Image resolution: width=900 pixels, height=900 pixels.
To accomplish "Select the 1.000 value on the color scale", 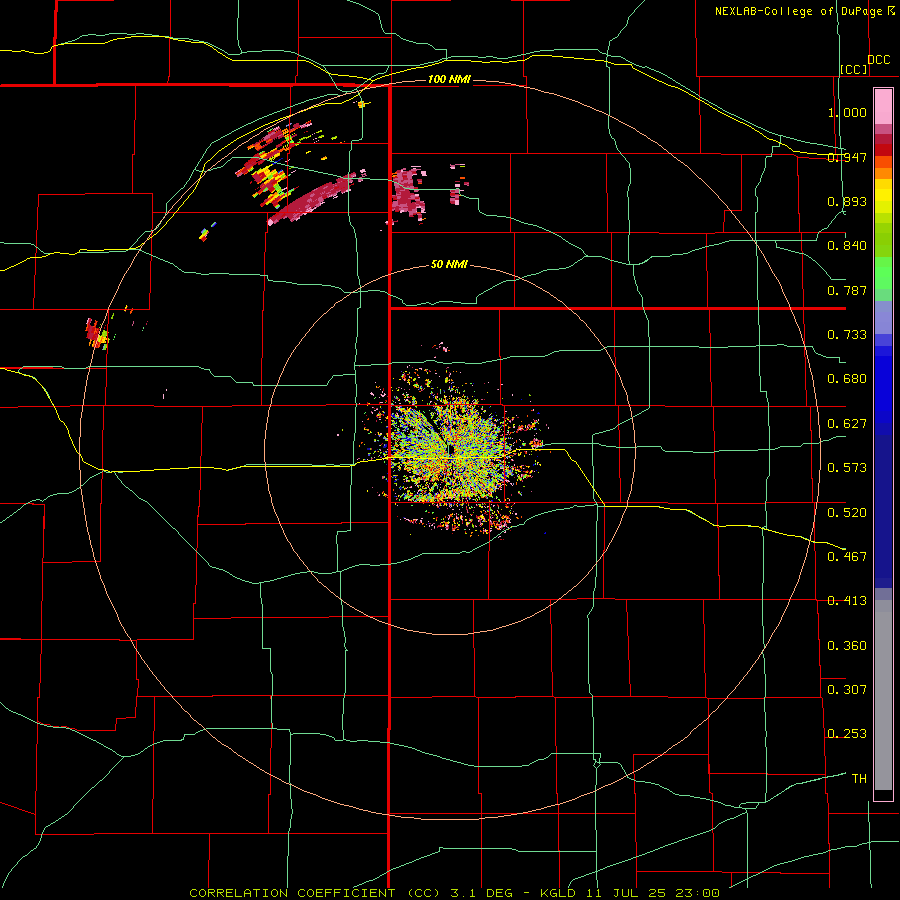I will pyautogui.click(x=847, y=112).
